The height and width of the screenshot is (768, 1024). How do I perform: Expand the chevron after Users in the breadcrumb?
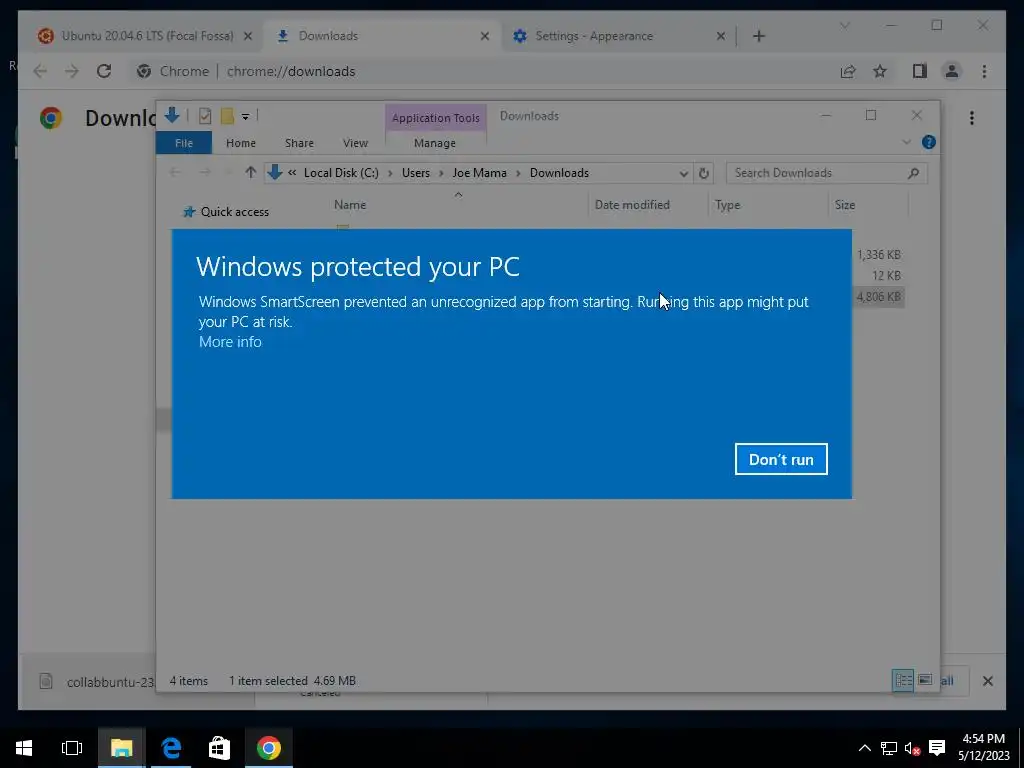(441, 173)
